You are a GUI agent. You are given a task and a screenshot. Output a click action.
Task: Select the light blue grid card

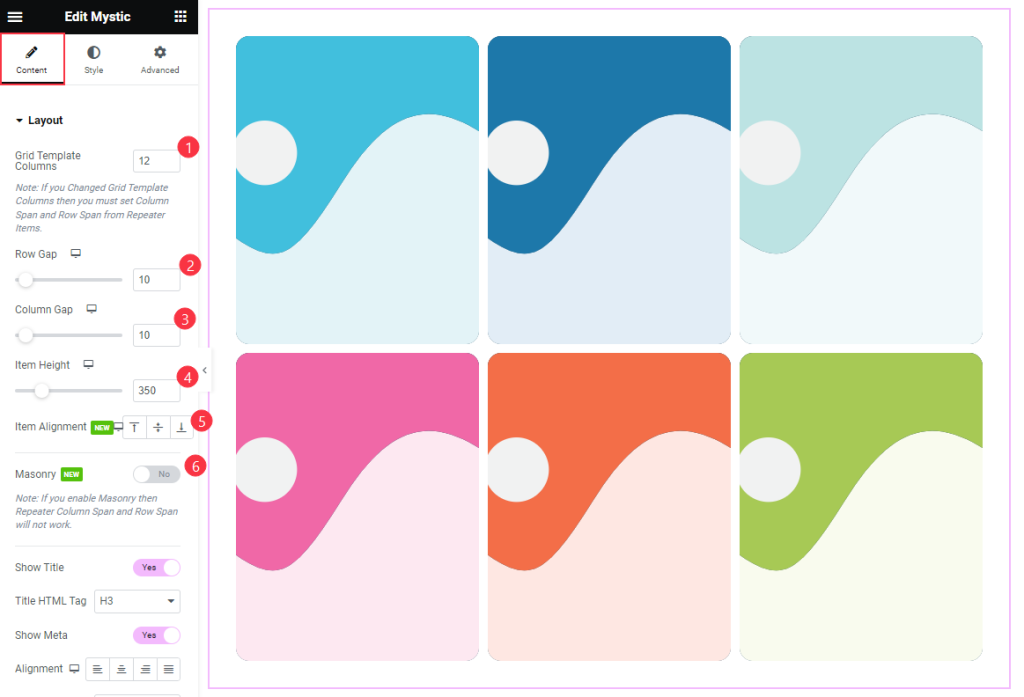click(357, 189)
